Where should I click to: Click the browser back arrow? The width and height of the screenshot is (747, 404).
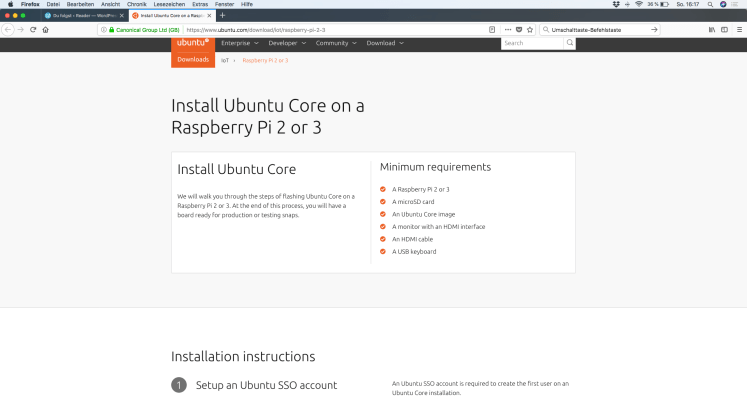pos(7,30)
